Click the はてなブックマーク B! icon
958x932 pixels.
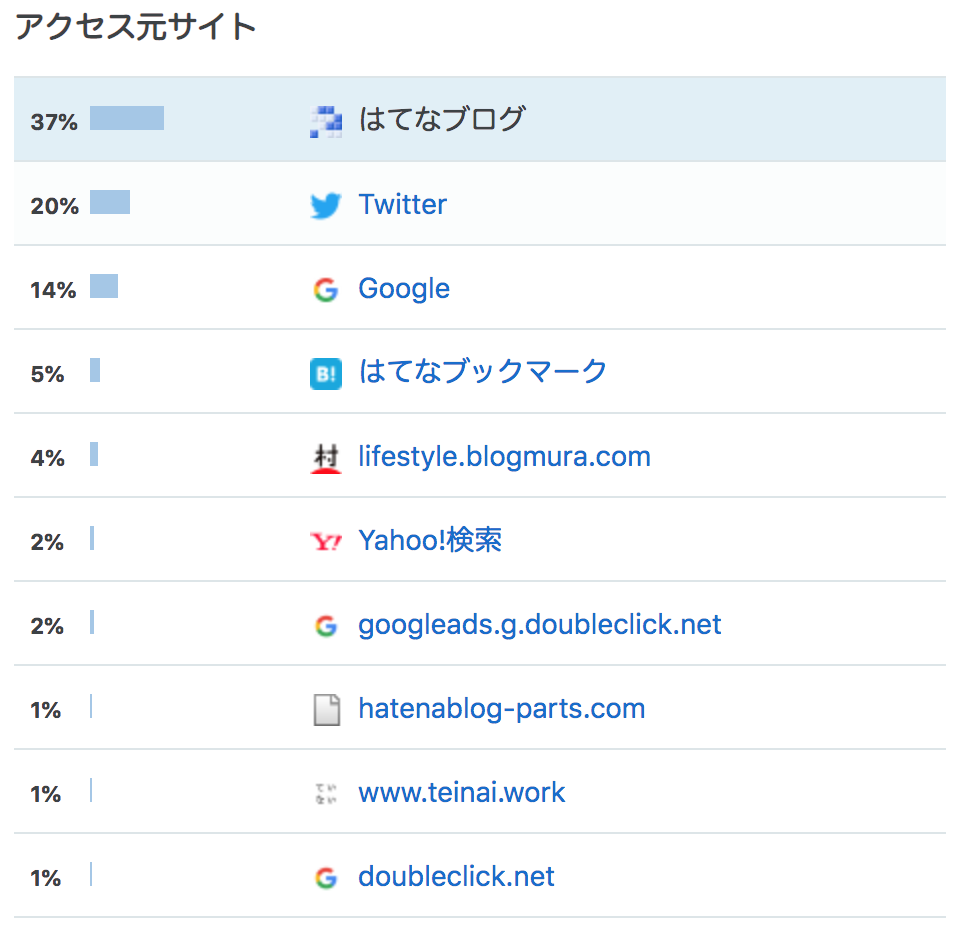pos(326,373)
